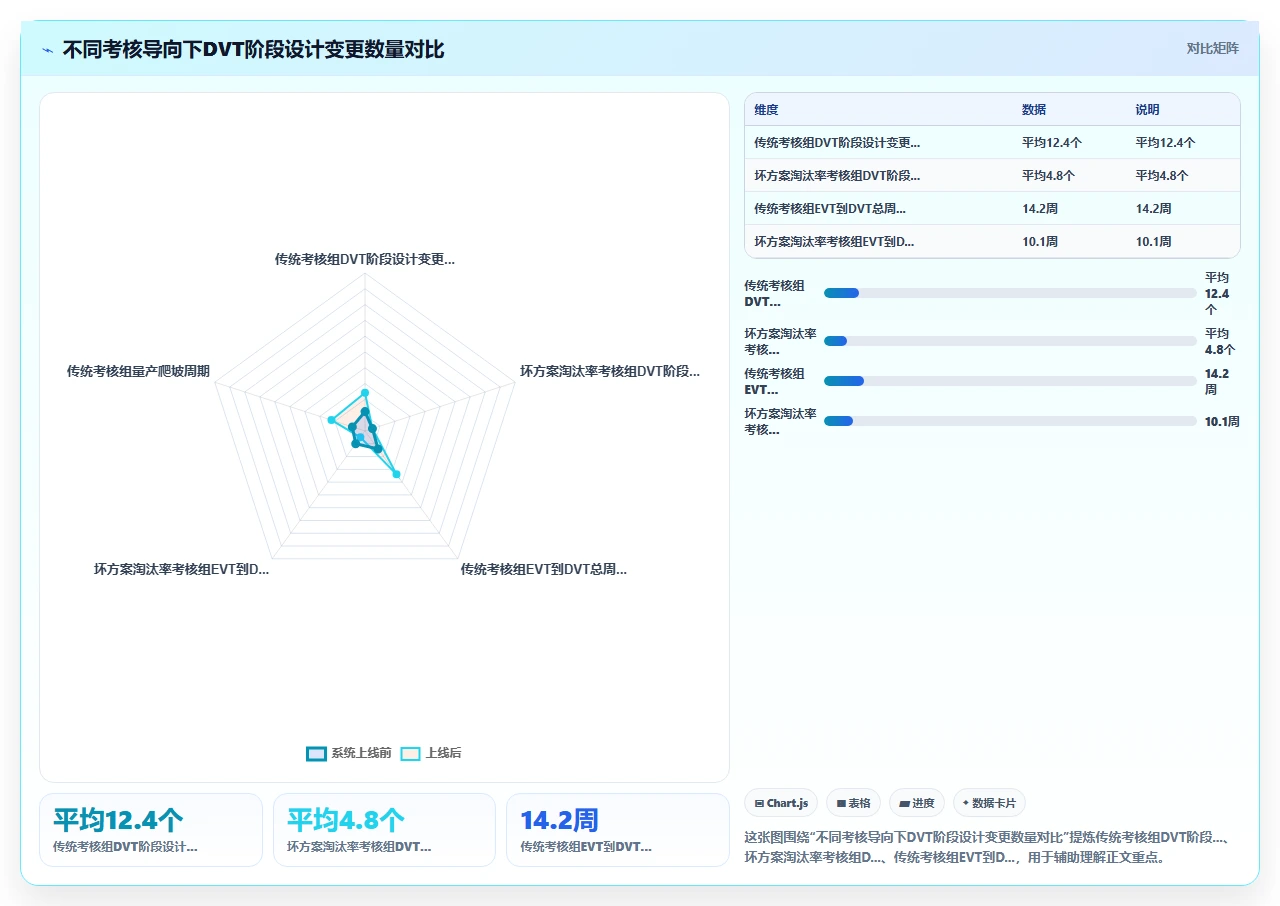The width and height of the screenshot is (1280, 906).
Task: Click the 对比矩阵 label in header
Action: click(1212, 49)
